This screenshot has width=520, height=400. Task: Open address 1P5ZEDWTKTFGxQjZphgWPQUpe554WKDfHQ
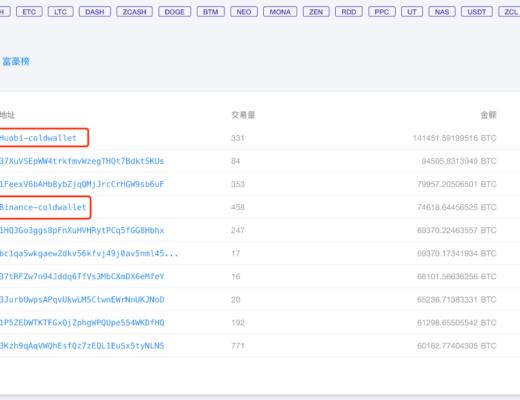82,323
